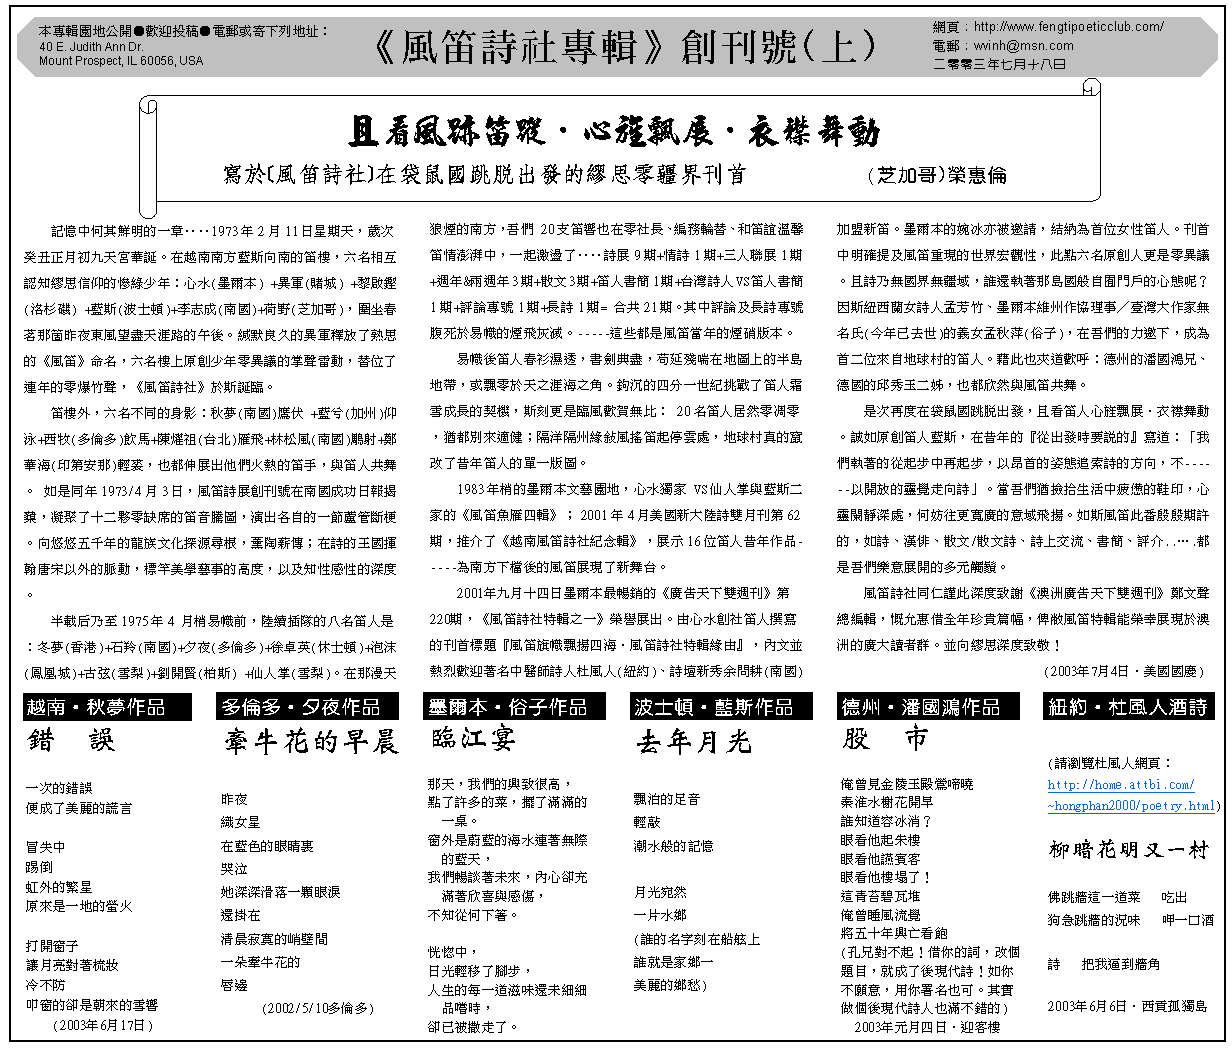Select the poem title 臨江宴
The image size is (1232, 1048).
(473, 740)
